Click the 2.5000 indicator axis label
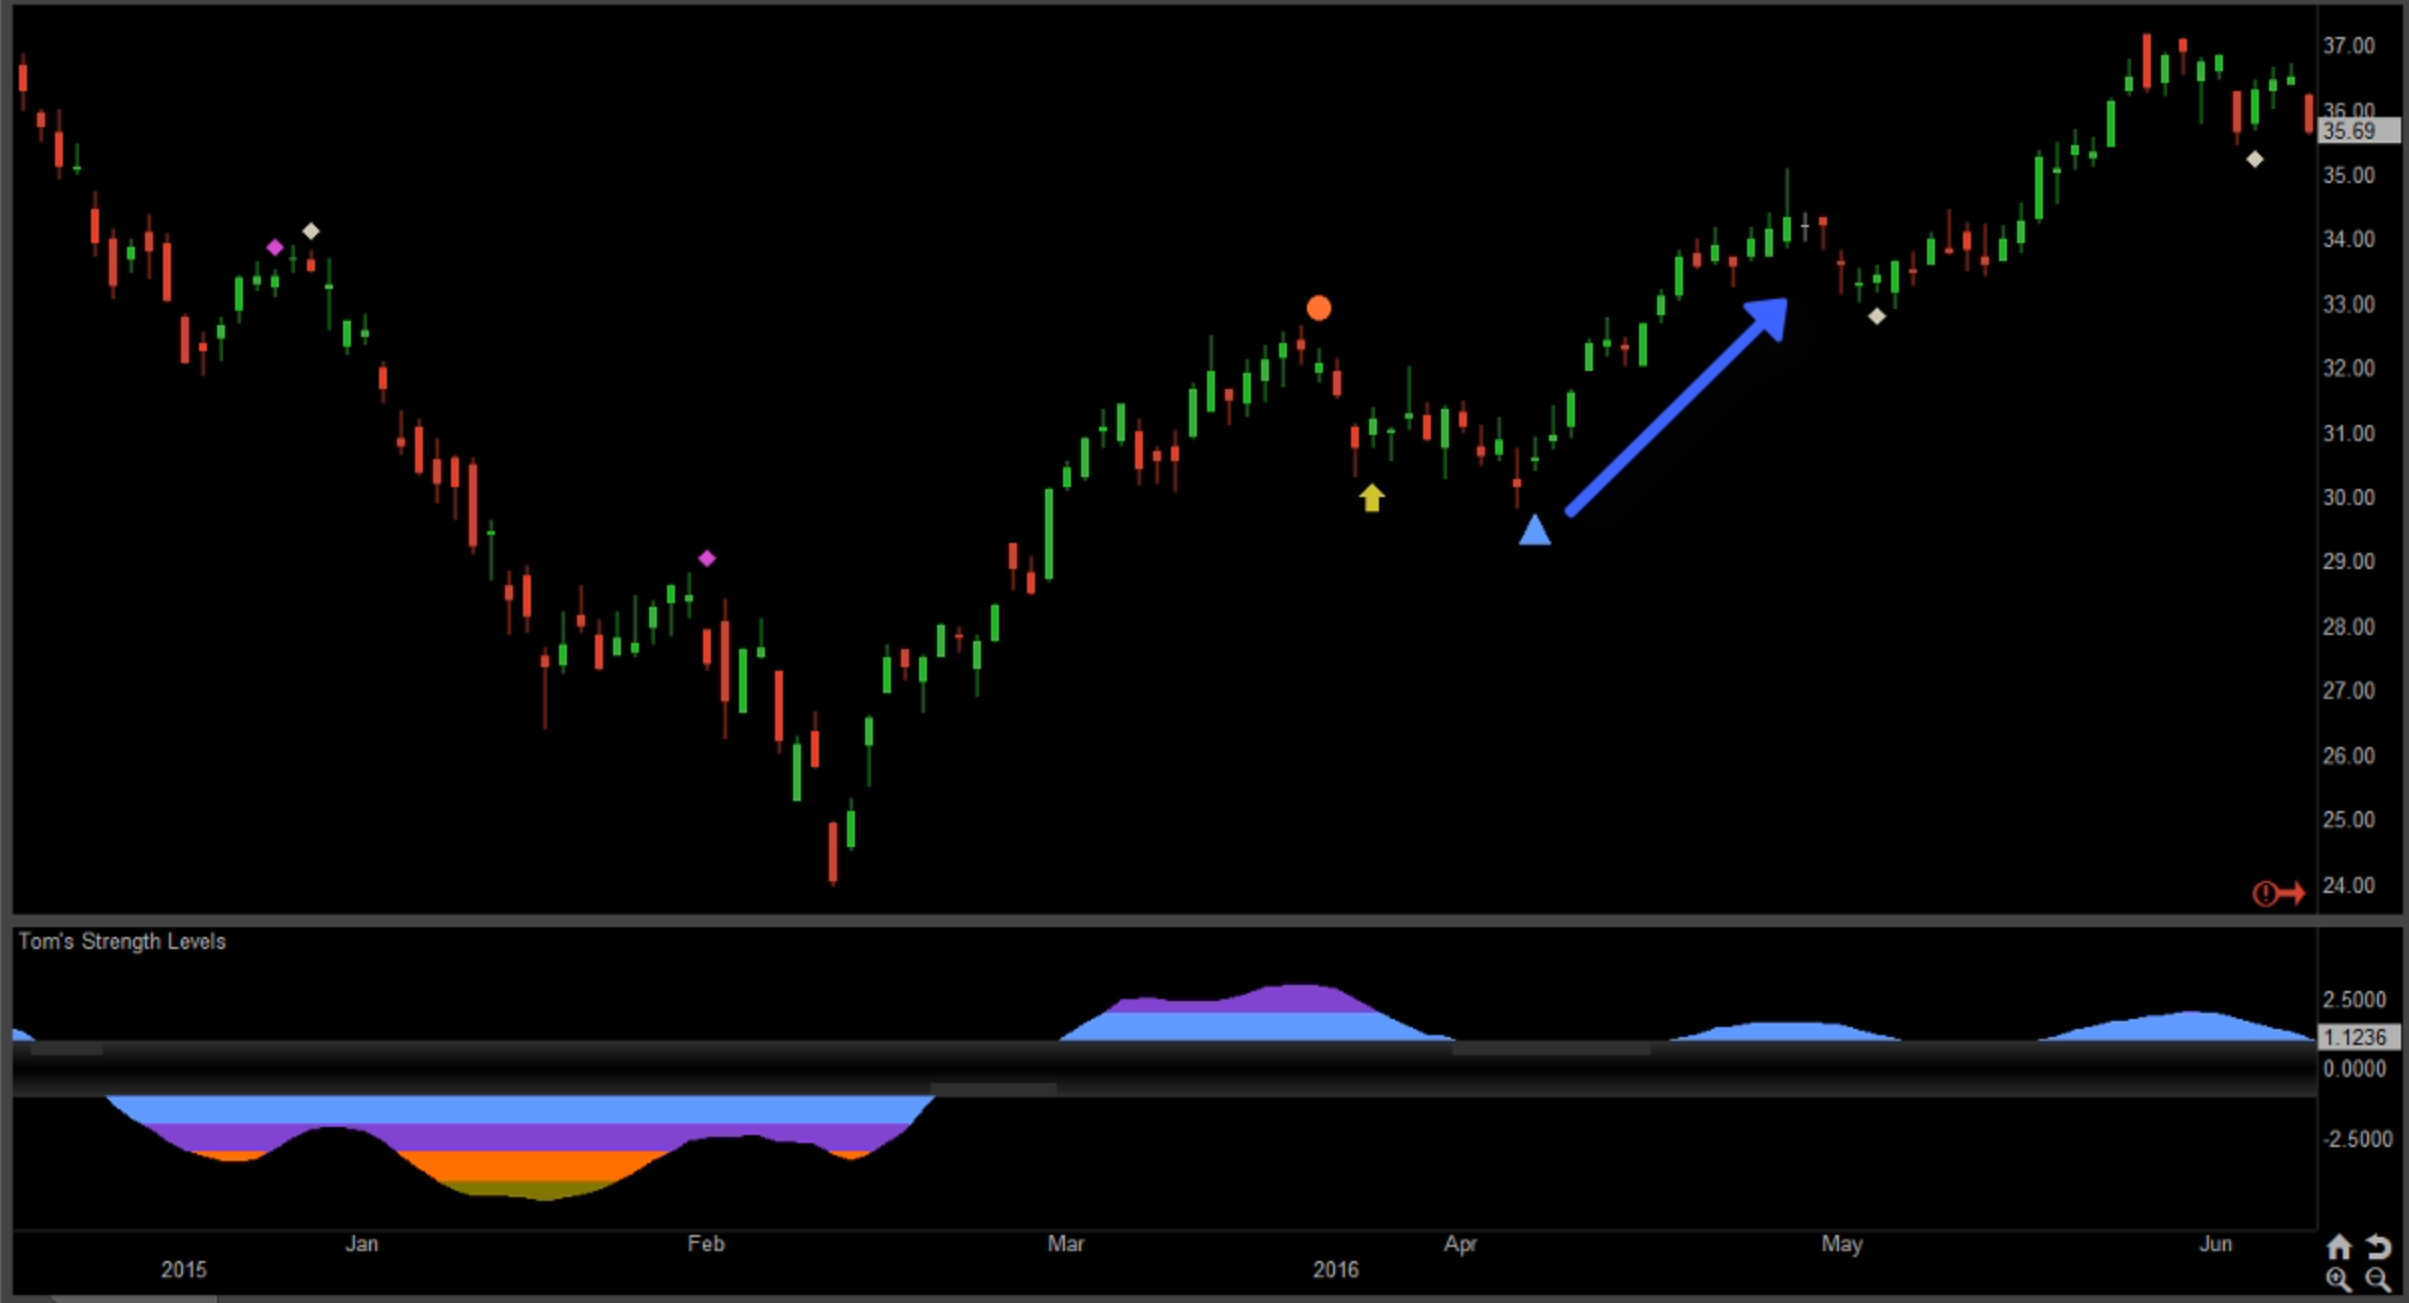Image resolution: width=2409 pixels, height=1303 pixels. click(x=2354, y=1000)
